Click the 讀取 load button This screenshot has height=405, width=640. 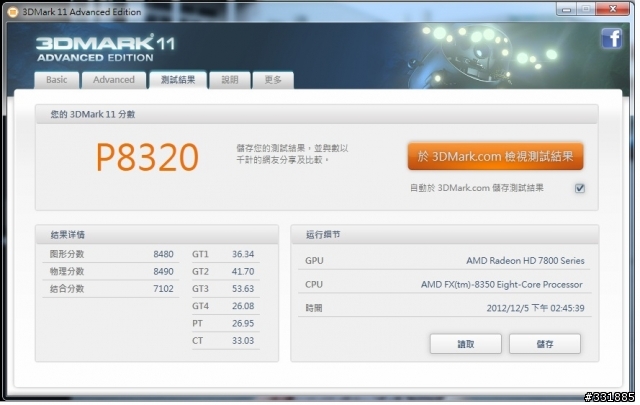click(465, 344)
